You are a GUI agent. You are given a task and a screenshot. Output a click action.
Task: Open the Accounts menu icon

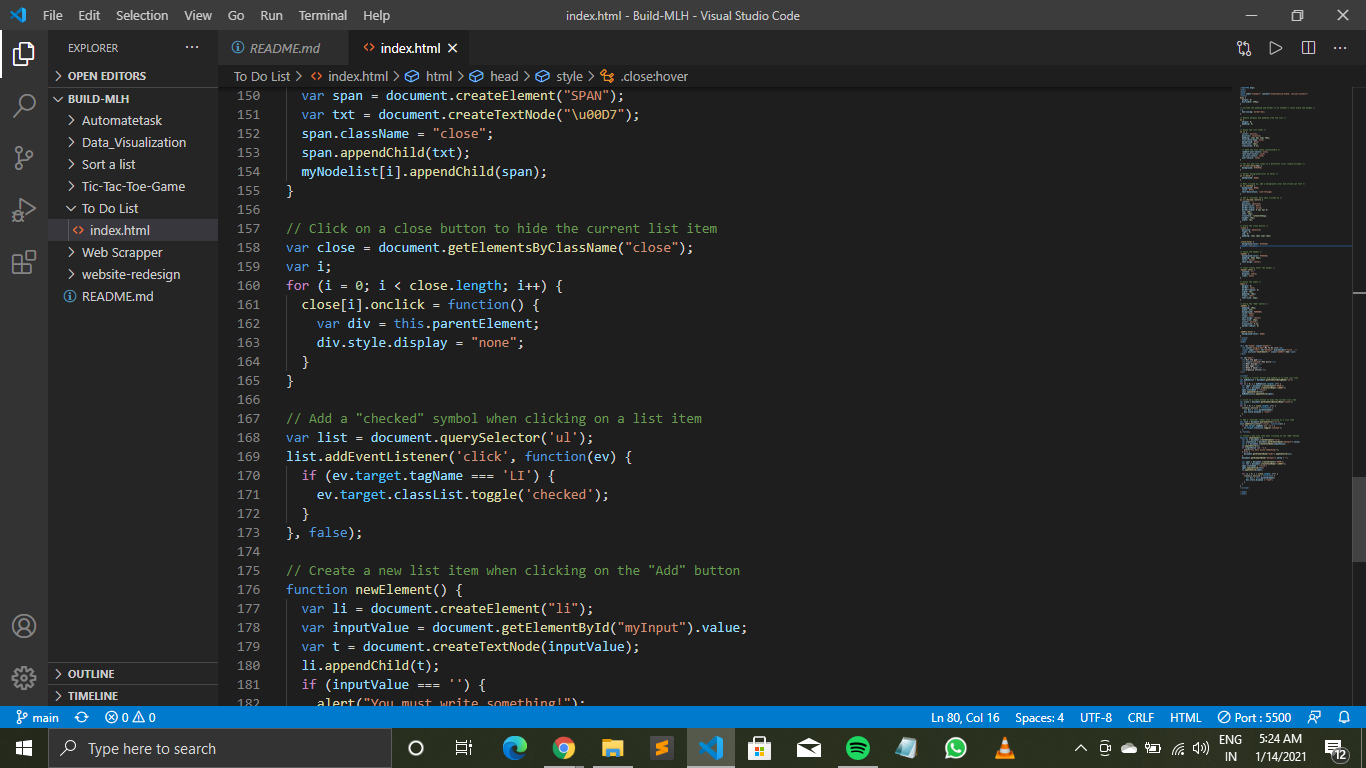(24, 626)
